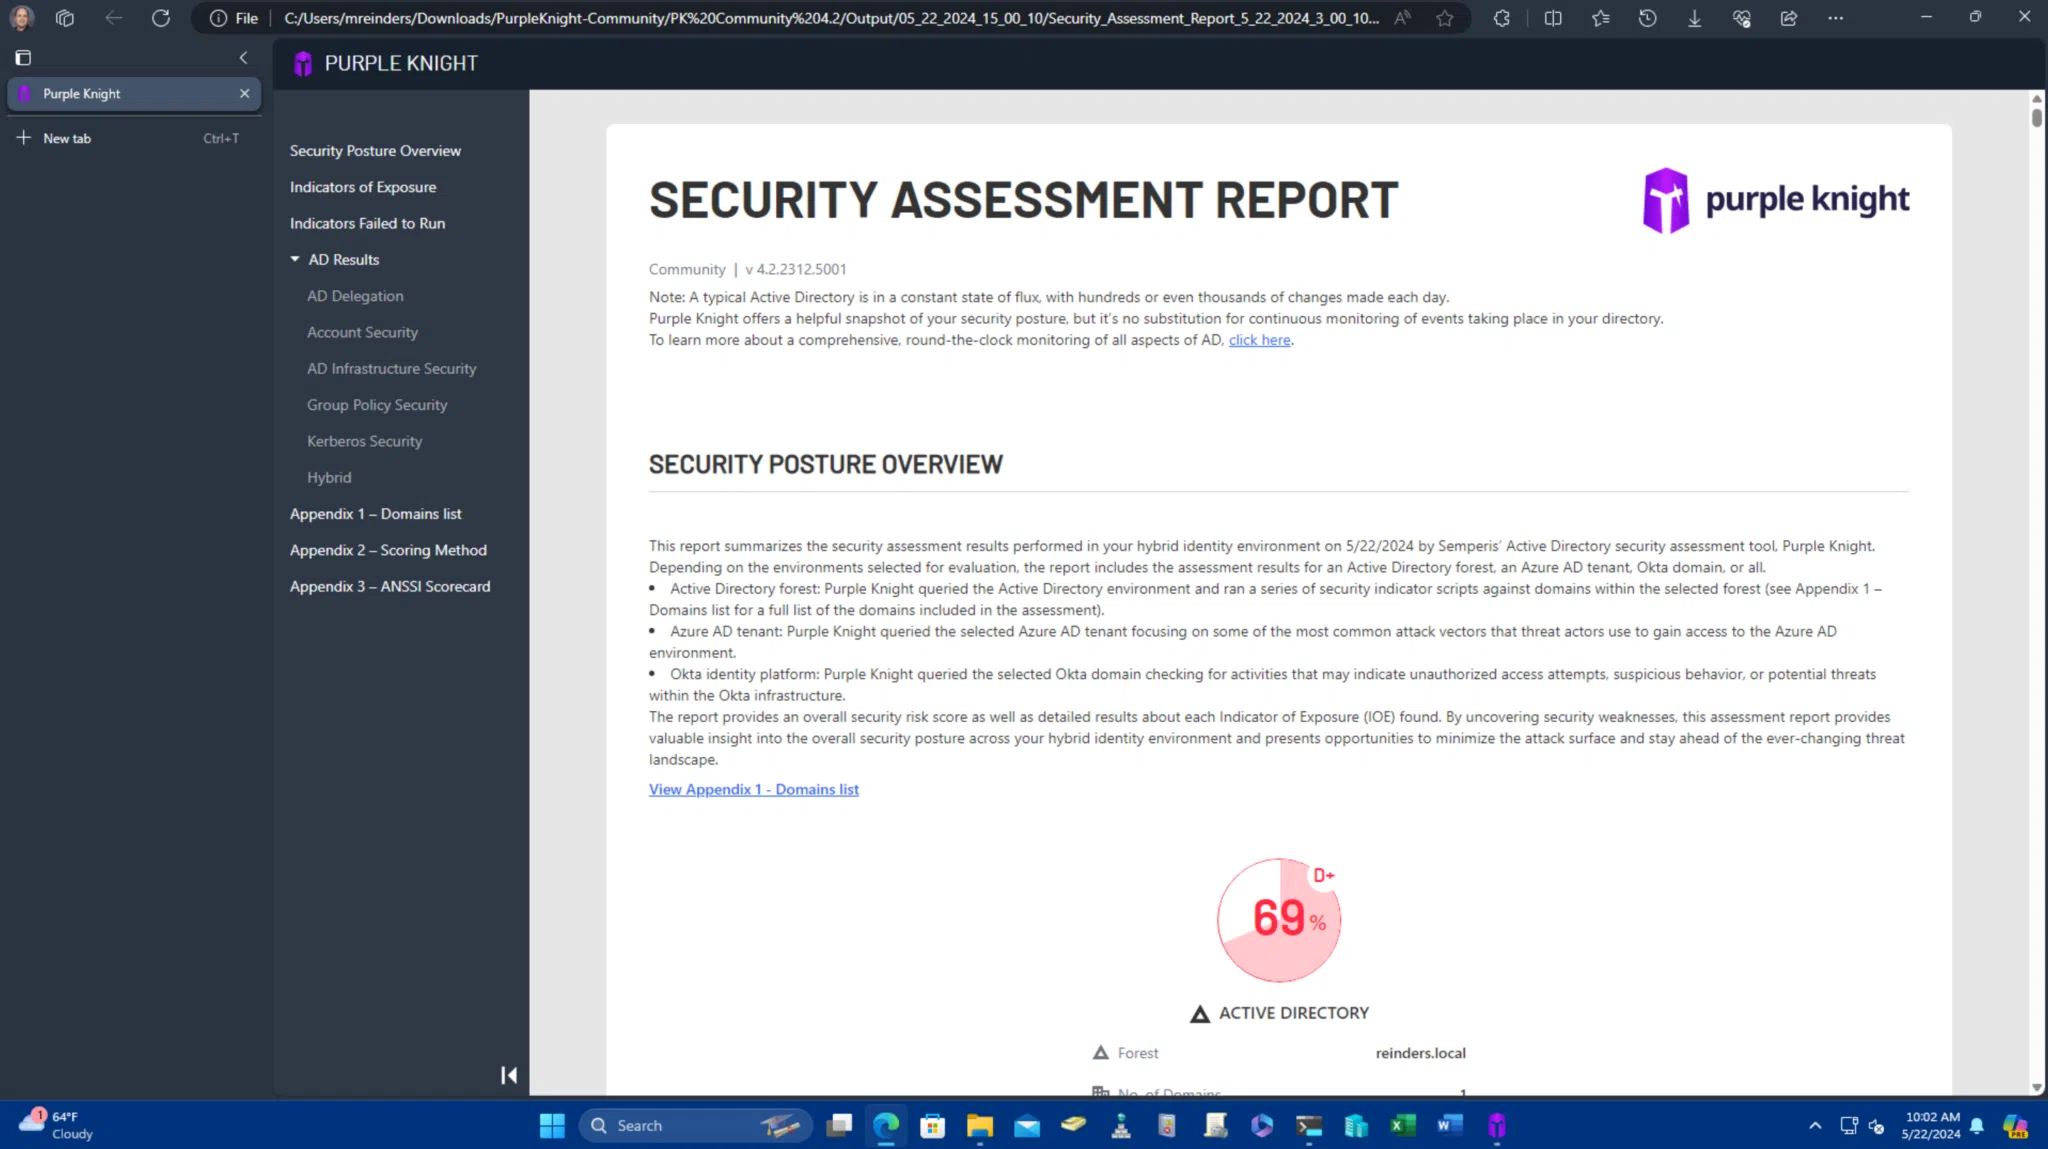Show hidden system tray icons chevron
2048x1149 pixels.
click(1815, 1126)
